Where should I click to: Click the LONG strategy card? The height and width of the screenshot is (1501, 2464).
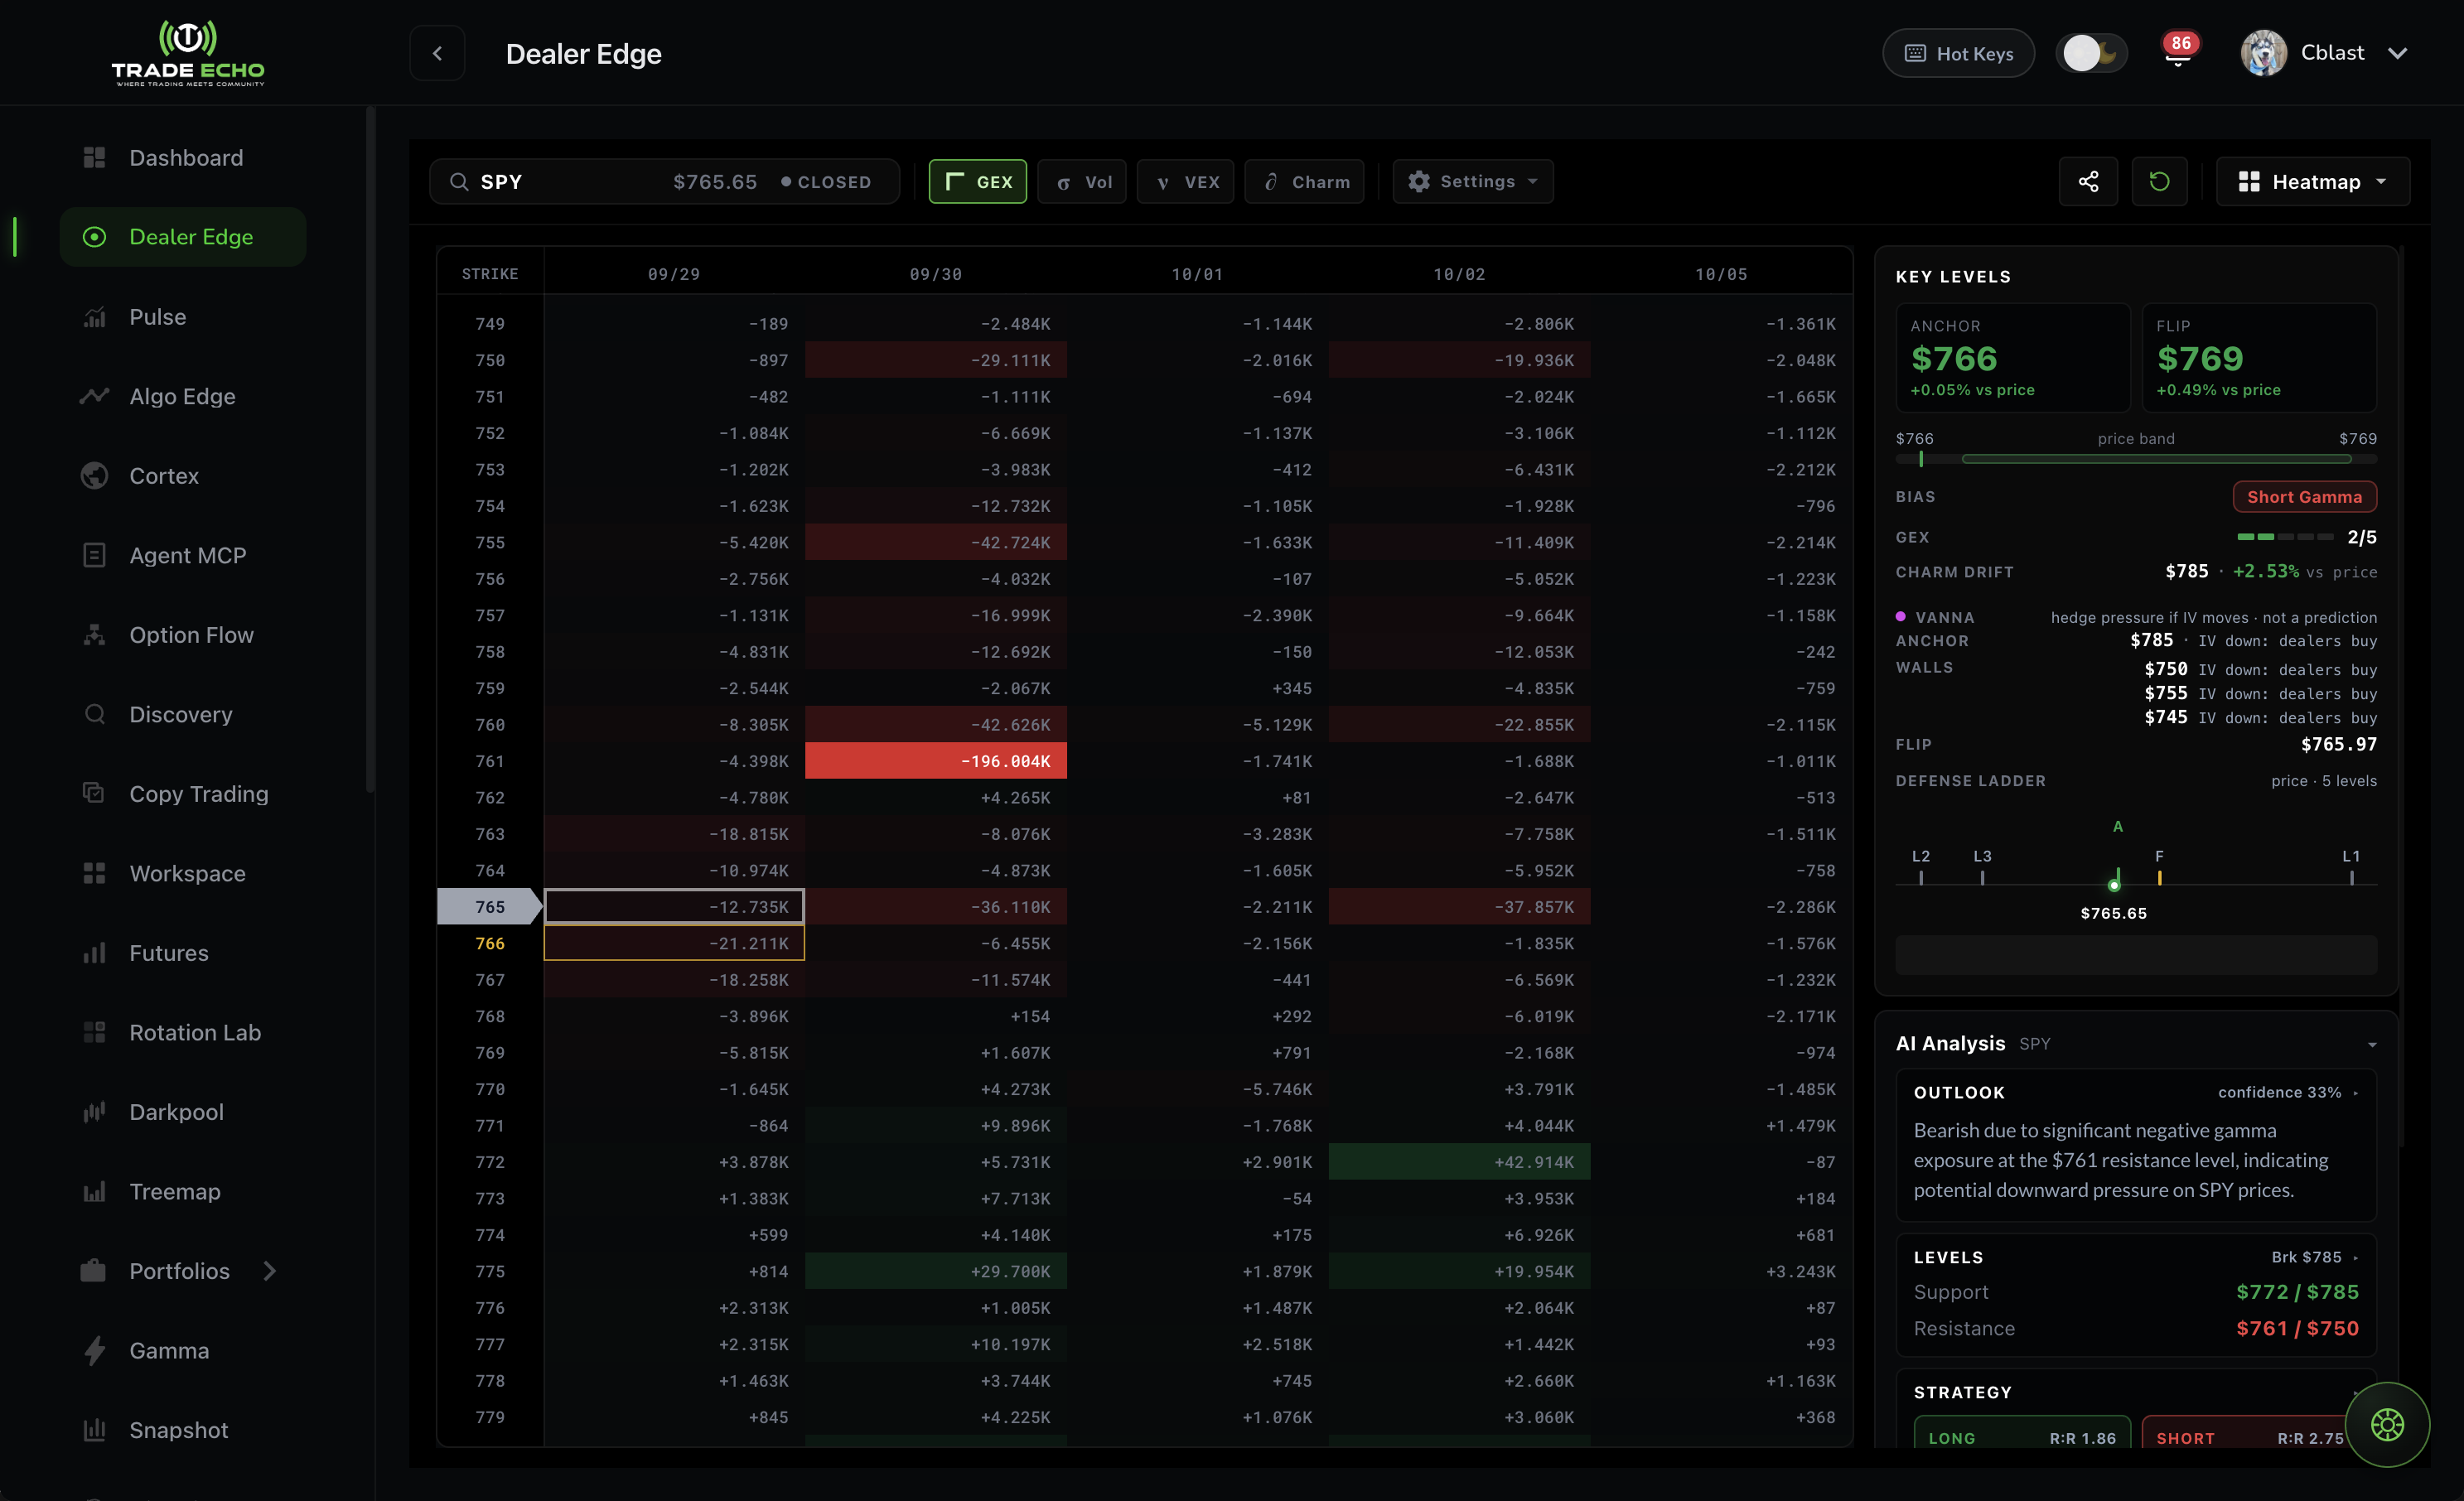coord(2022,1432)
